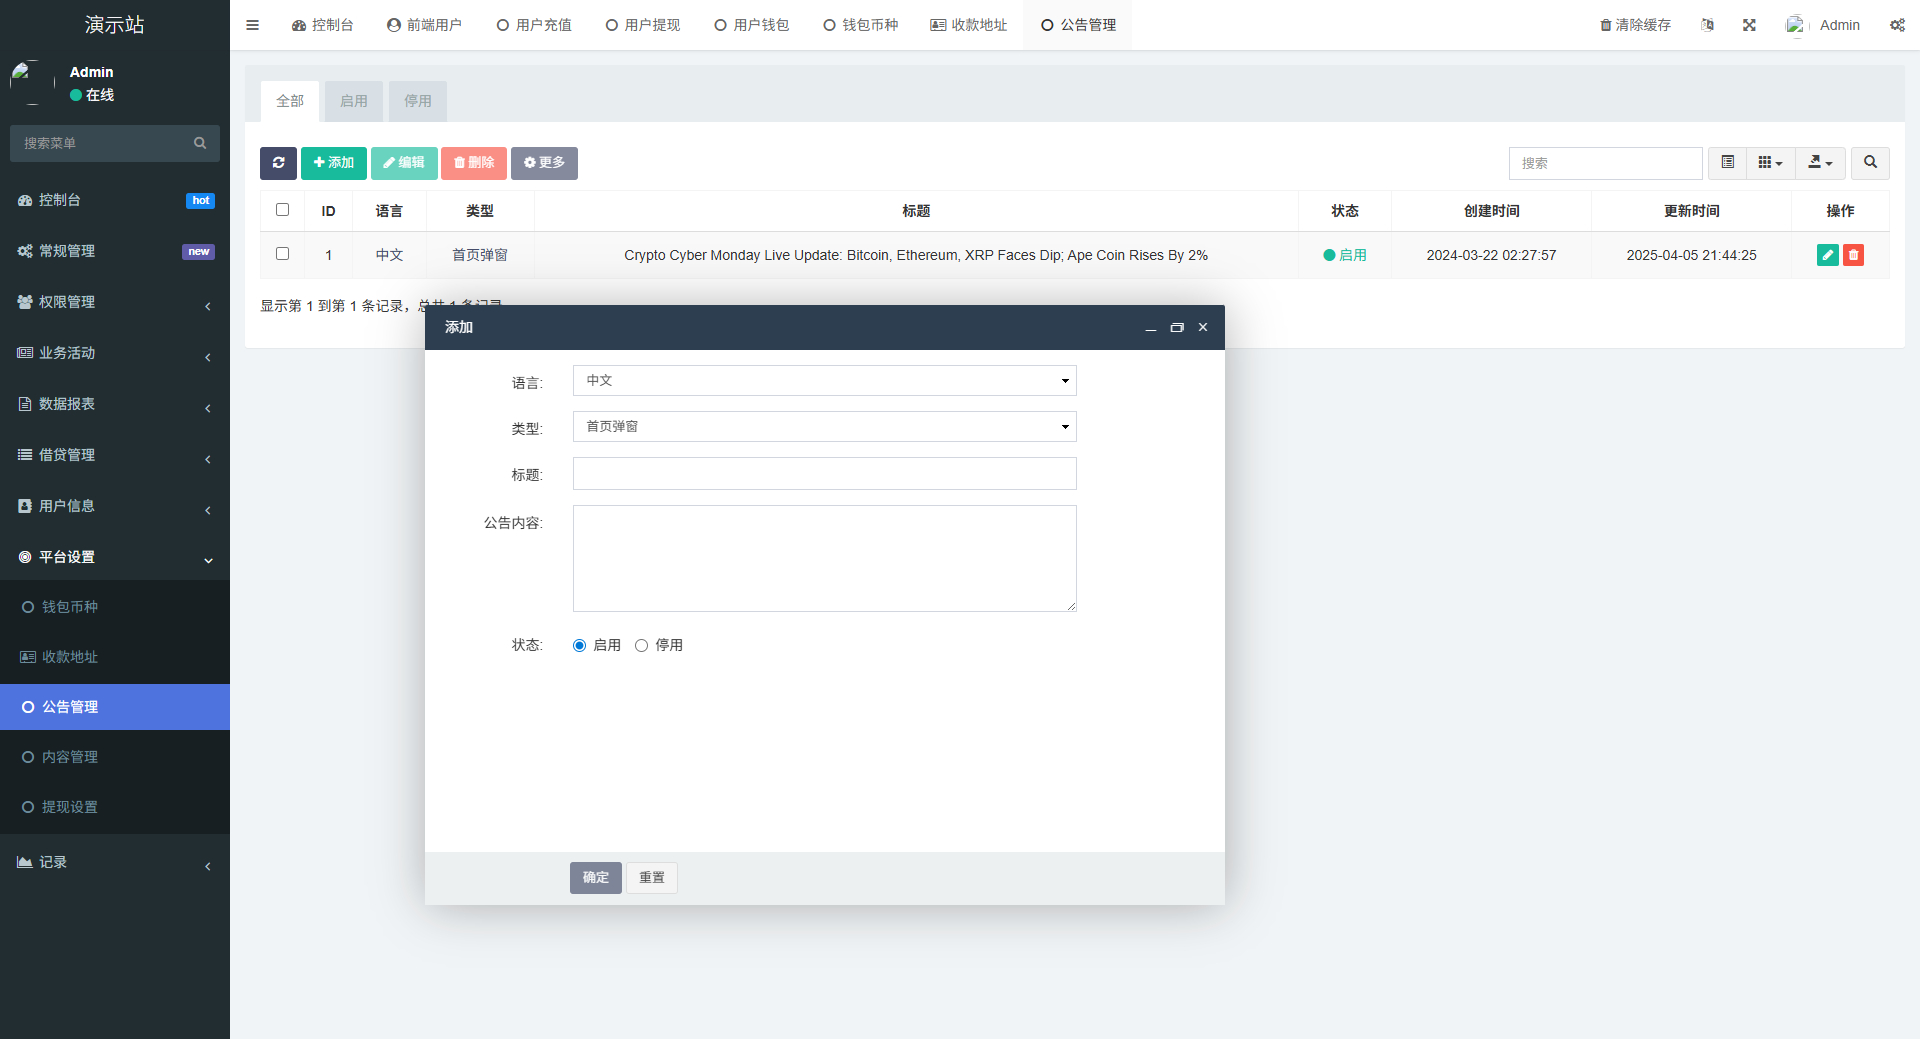Viewport: 1920px width, 1039px height.
Task: Toggle fullscreen mode in top toolbar
Action: tap(1748, 25)
